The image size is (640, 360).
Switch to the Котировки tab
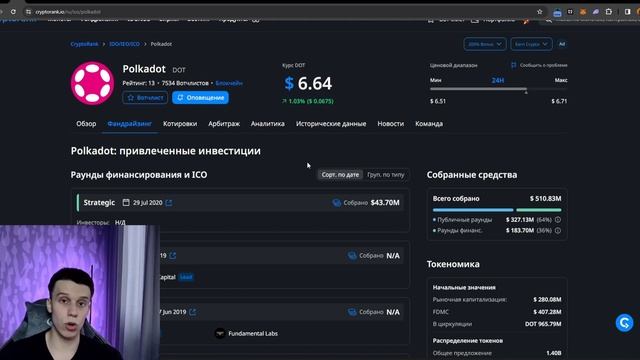click(x=180, y=124)
